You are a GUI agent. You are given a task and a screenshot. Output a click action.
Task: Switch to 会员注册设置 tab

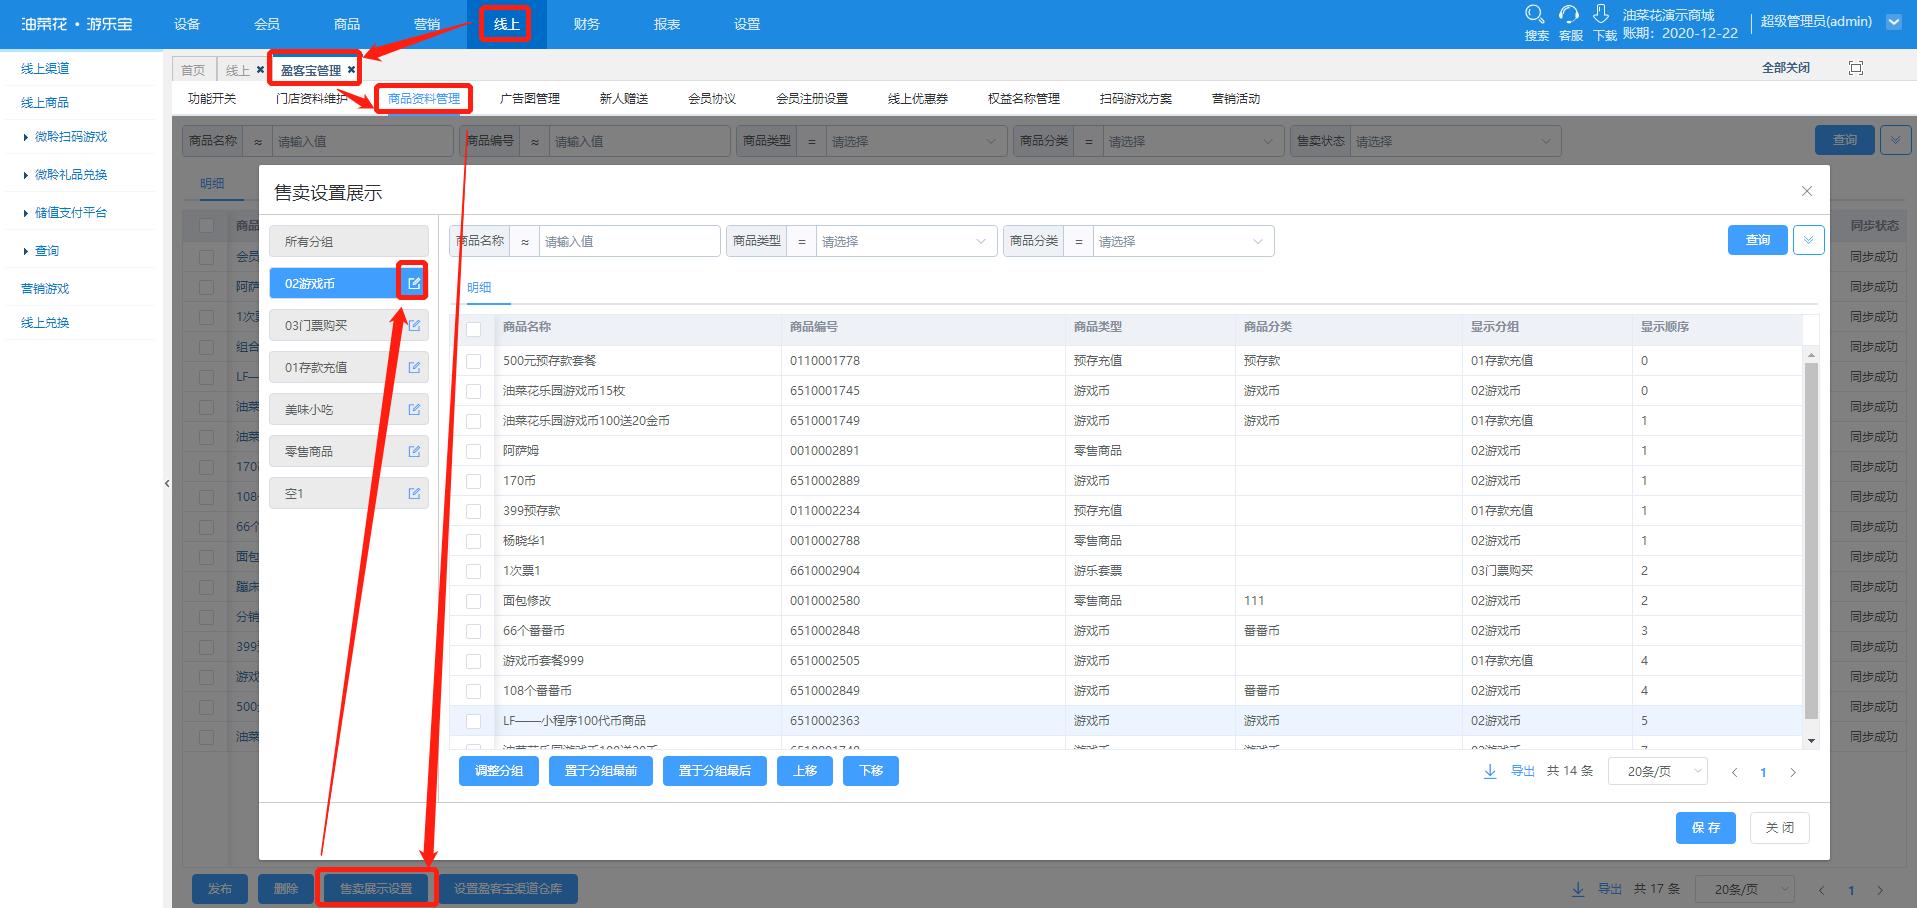pyautogui.click(x=812, y=99)
